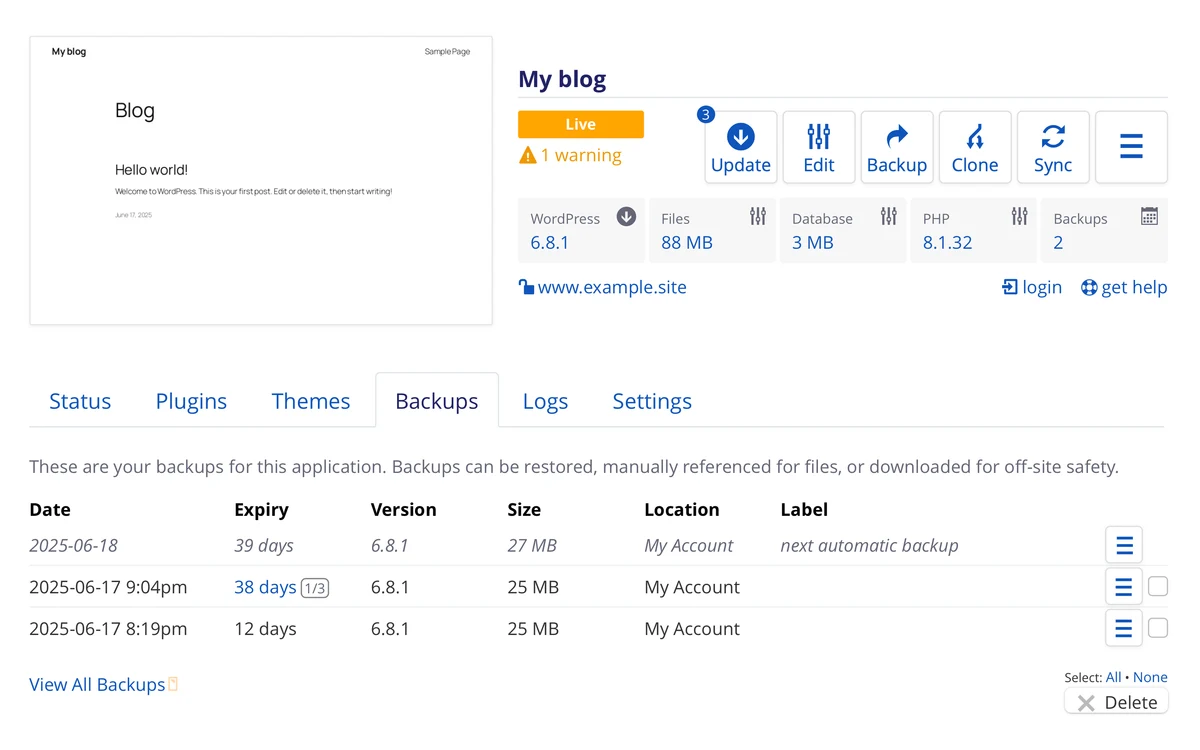Click the WordPress version 6.8.1 value
1200x750 pixels.
pyautogui.click(x=550, y=242)
